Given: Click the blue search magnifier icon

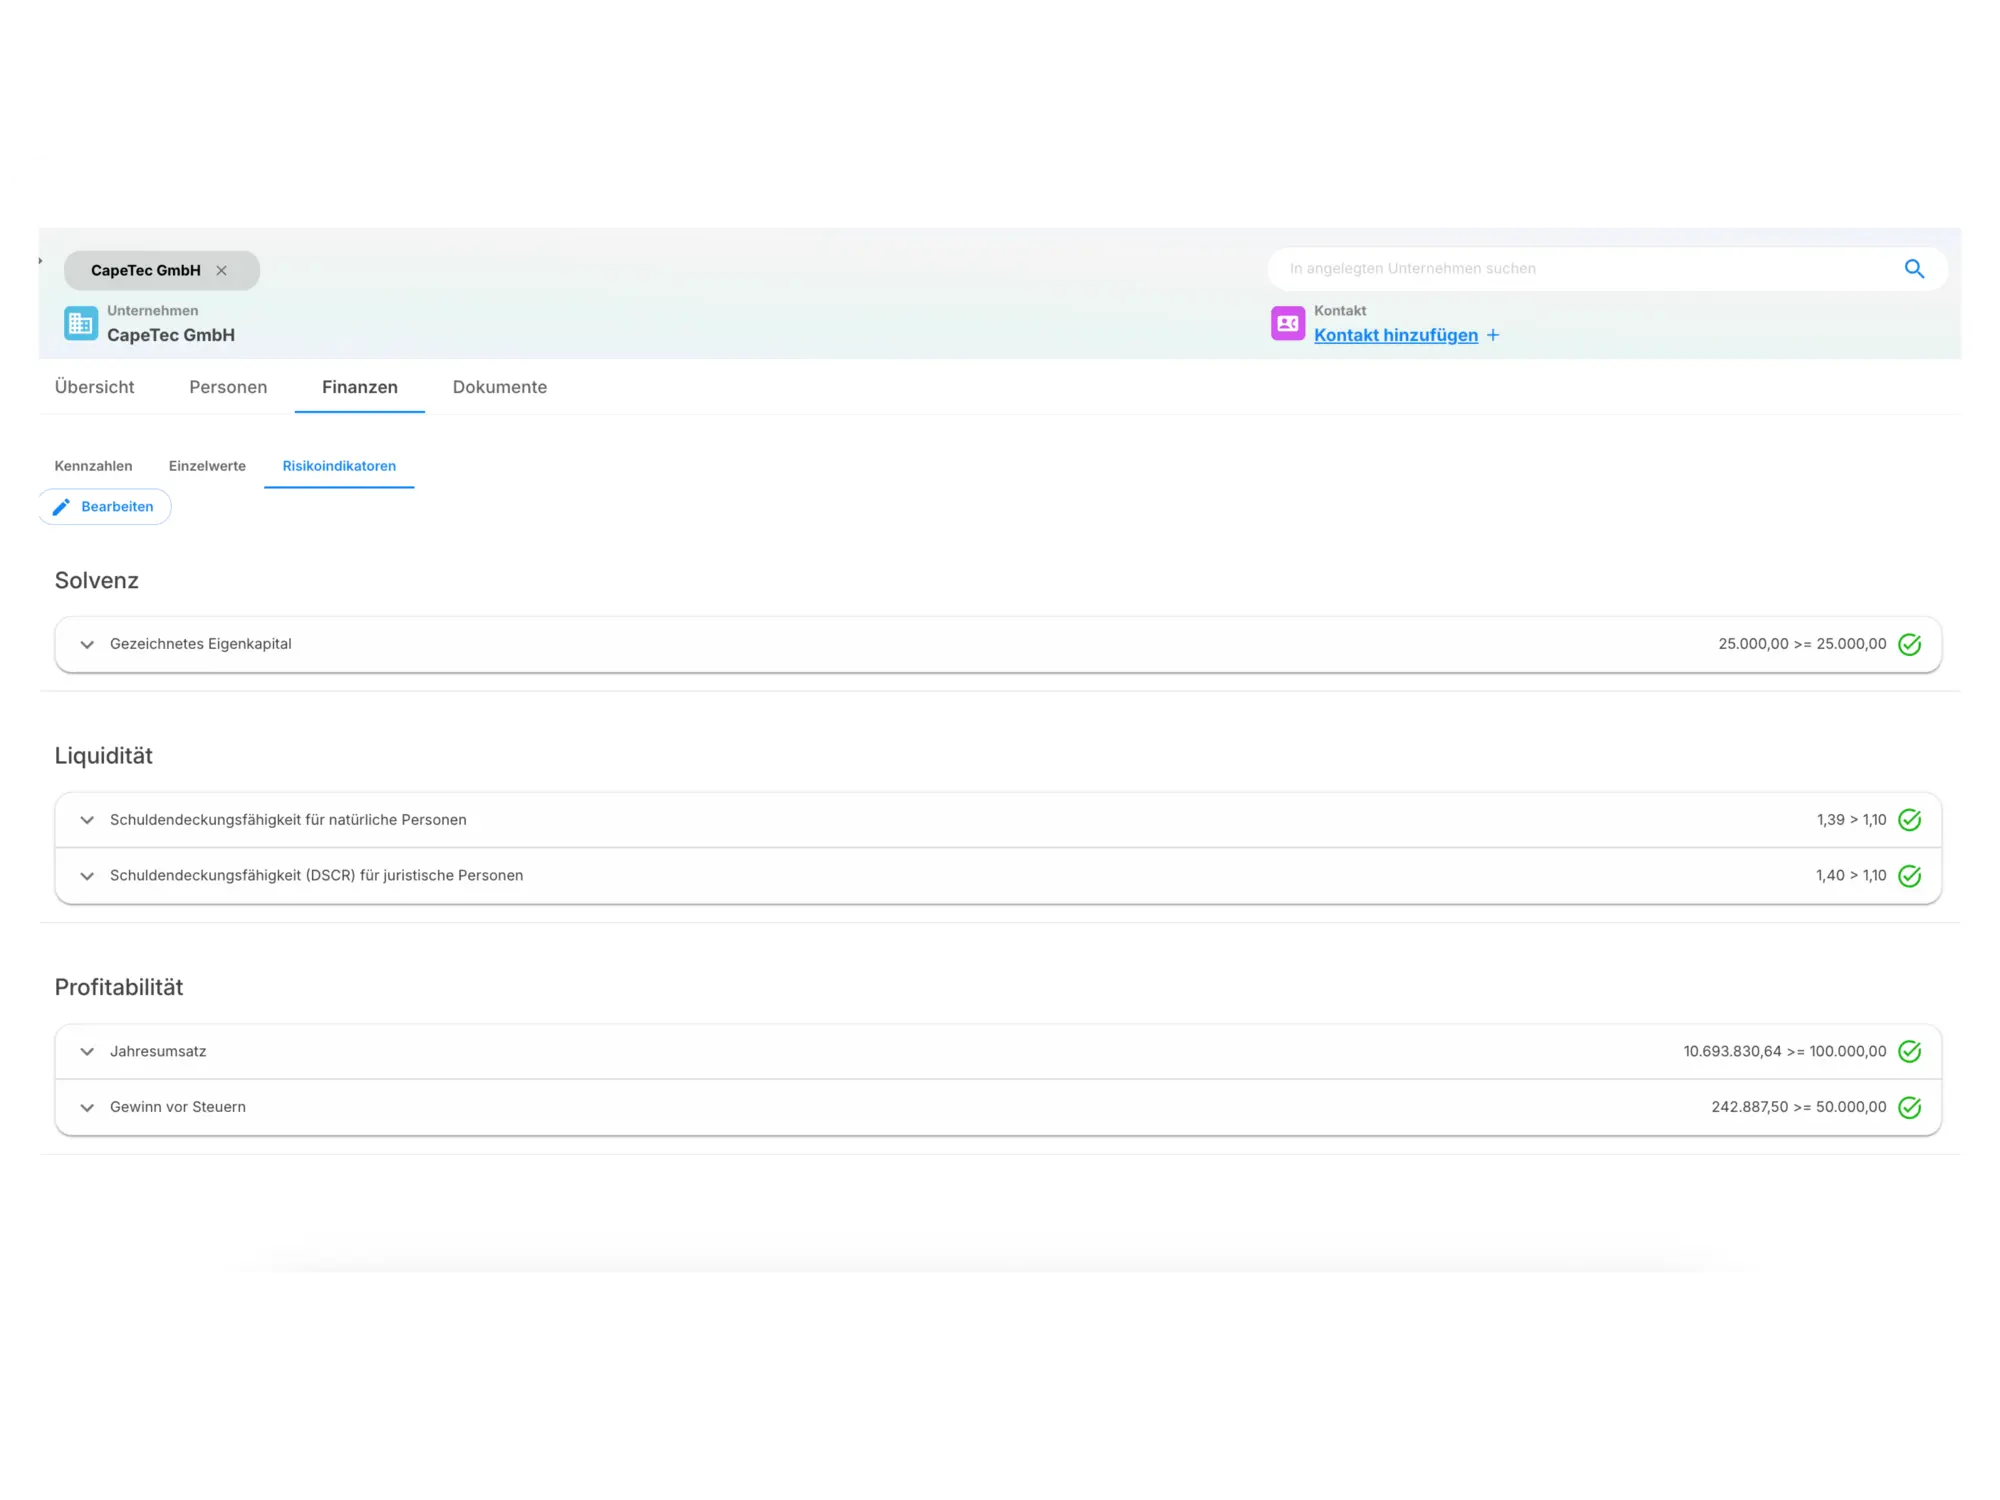Looking at the screenshot, I should 1914,269.
